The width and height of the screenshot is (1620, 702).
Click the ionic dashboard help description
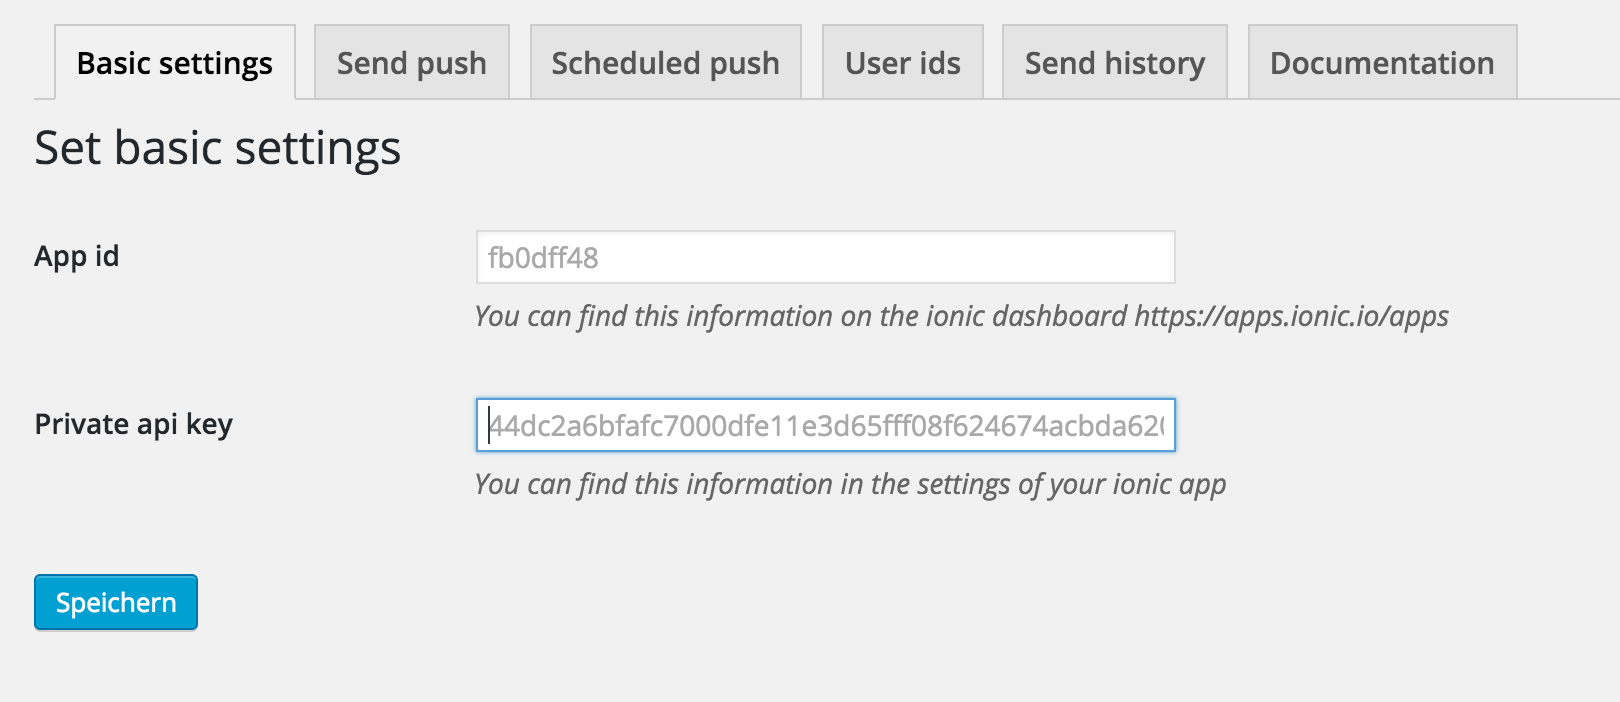[962, 316]
